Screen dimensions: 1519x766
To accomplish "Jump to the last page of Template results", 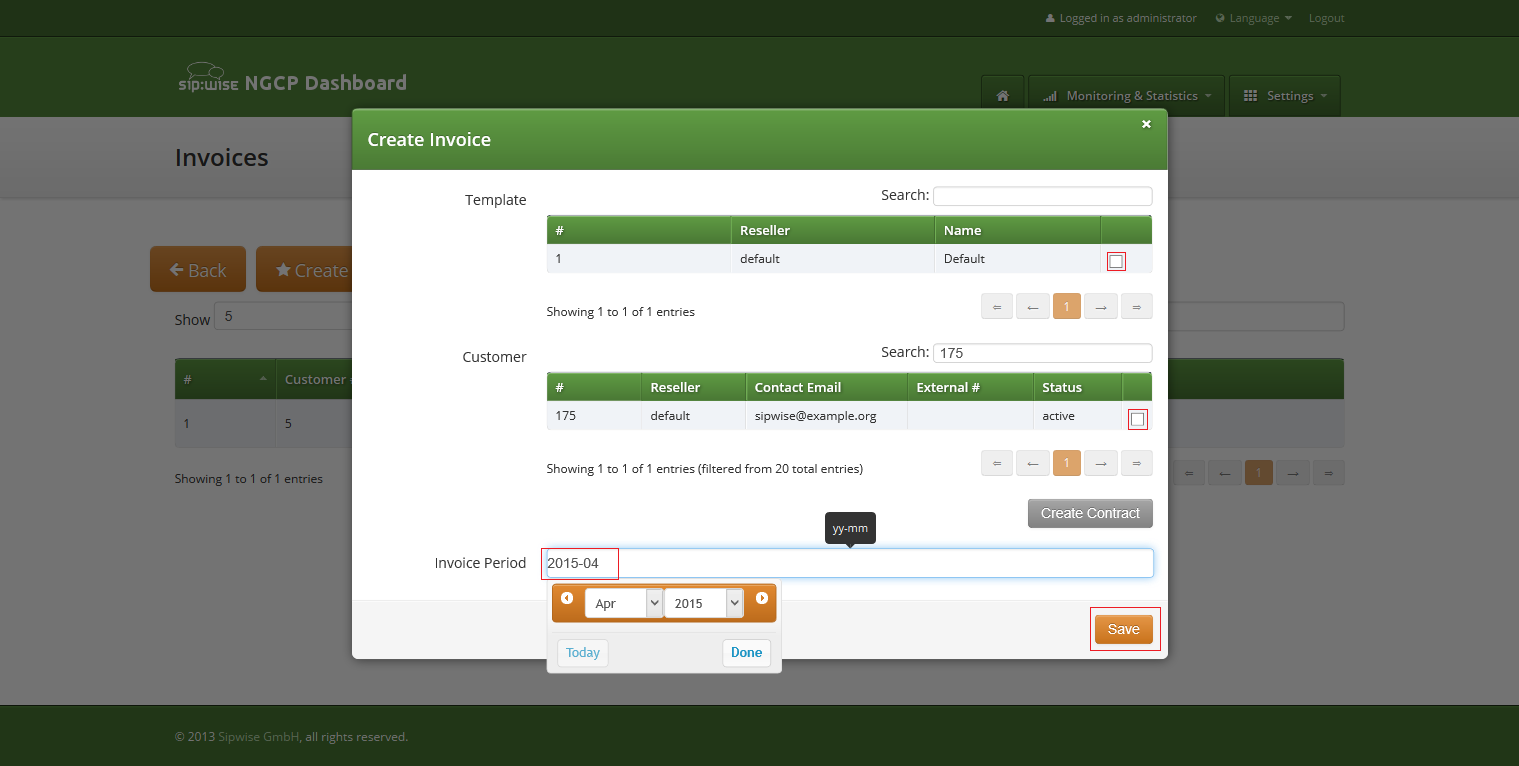I will coord(1137,306).
